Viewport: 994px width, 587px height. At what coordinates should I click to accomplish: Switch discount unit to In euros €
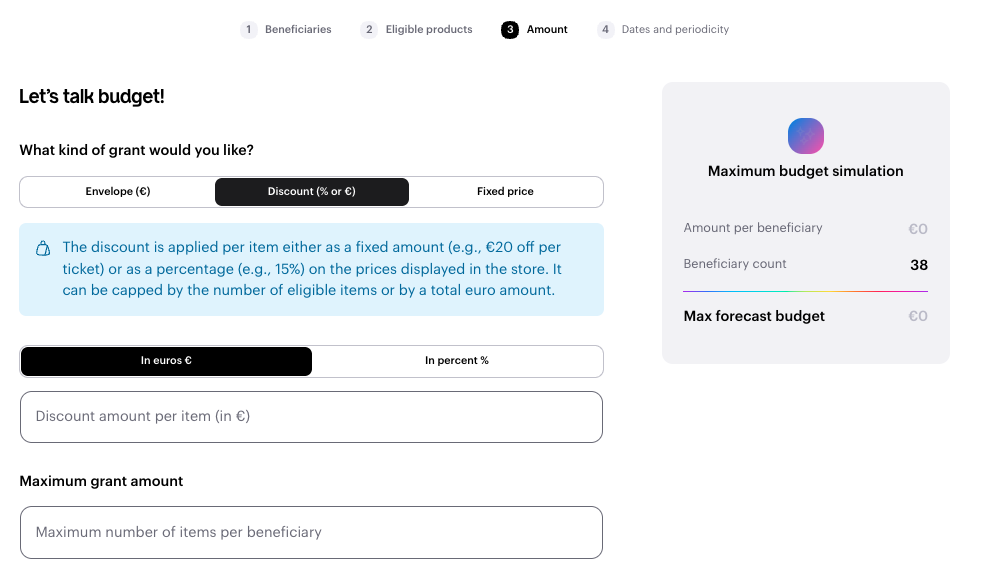pos(166,361)
